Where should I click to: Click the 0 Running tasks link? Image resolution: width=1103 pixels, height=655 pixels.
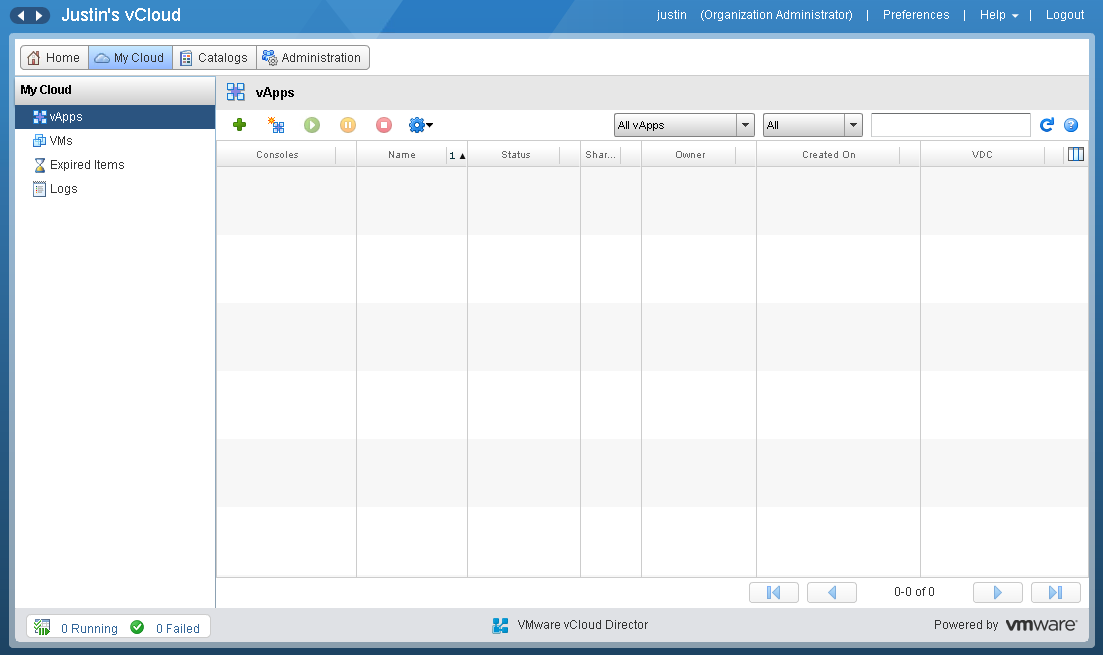pos(89,628)
